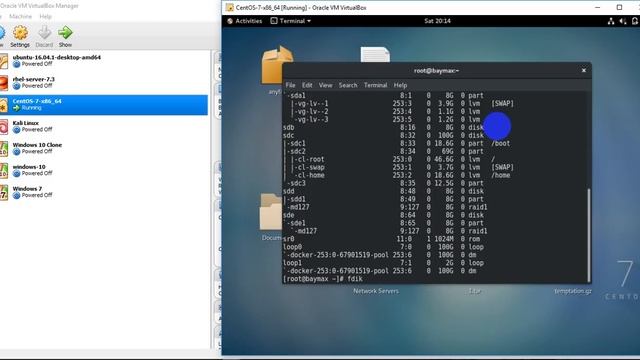
Task: Minimize the CentOS VirtualBox window
Action: (598, 7)
